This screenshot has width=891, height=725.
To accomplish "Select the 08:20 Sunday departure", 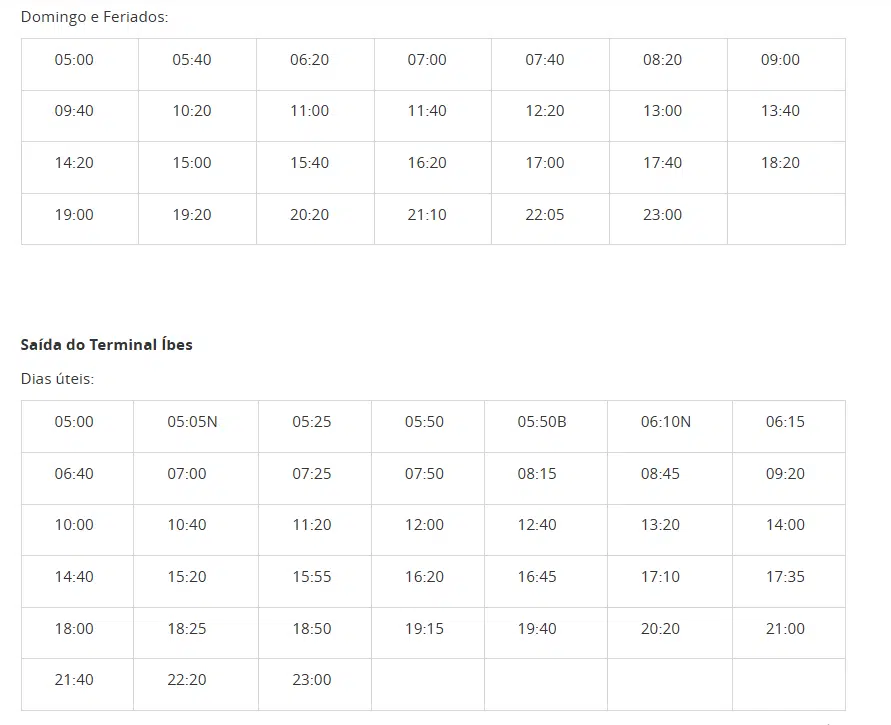I will (x=662, y=60).
